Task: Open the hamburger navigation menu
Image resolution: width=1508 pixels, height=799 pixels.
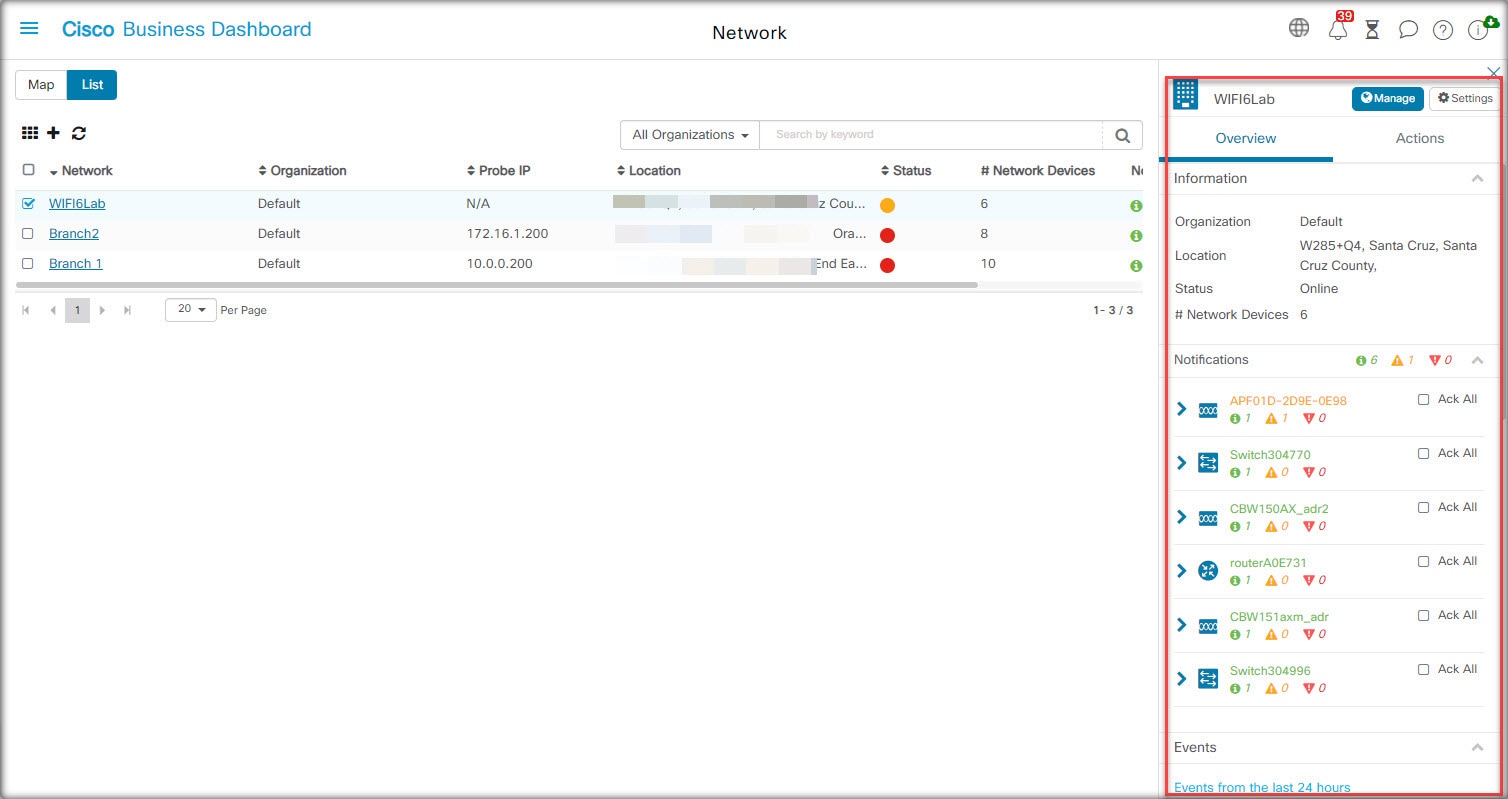Action: click(29, 28)
